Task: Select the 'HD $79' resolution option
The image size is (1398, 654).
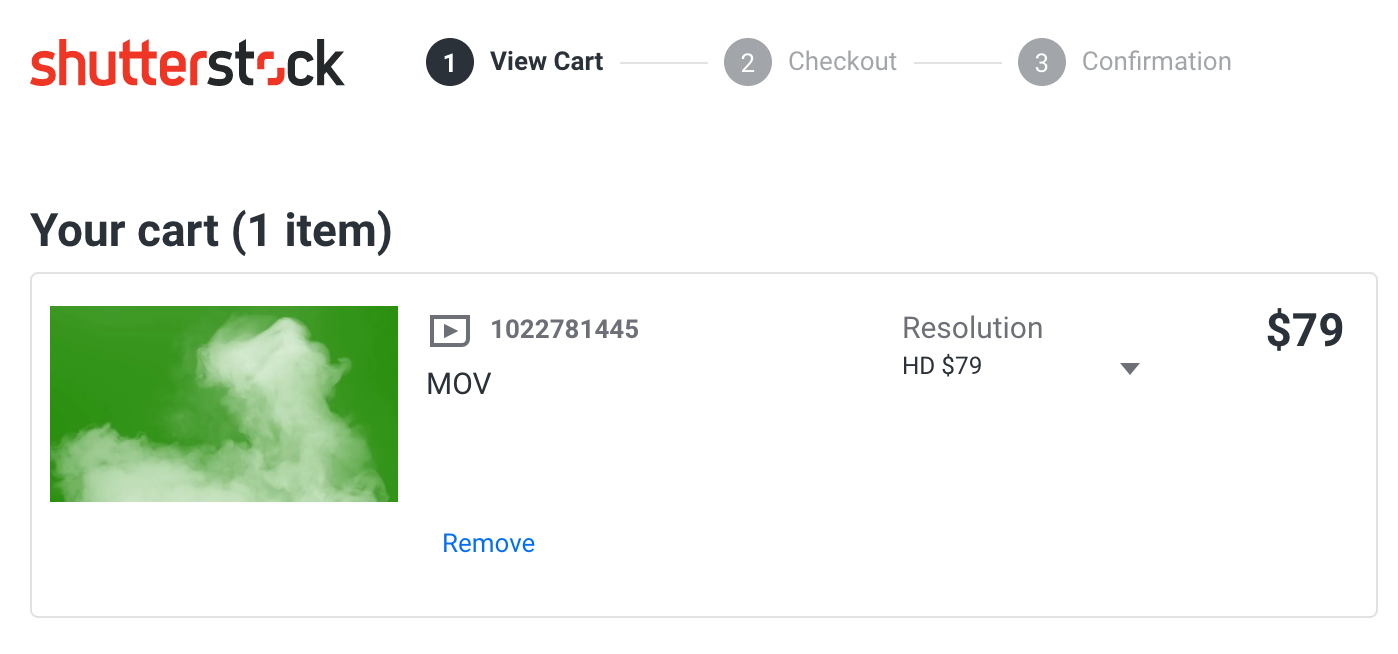Action: 942,366
